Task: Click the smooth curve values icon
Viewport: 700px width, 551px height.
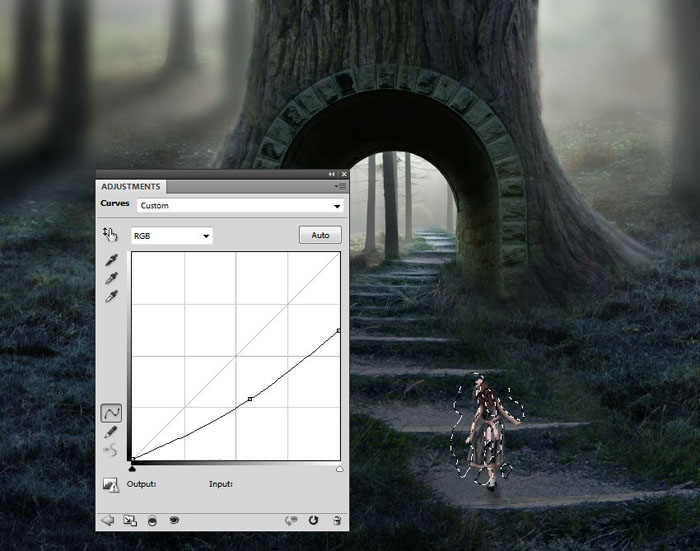Action: [110, 450]
